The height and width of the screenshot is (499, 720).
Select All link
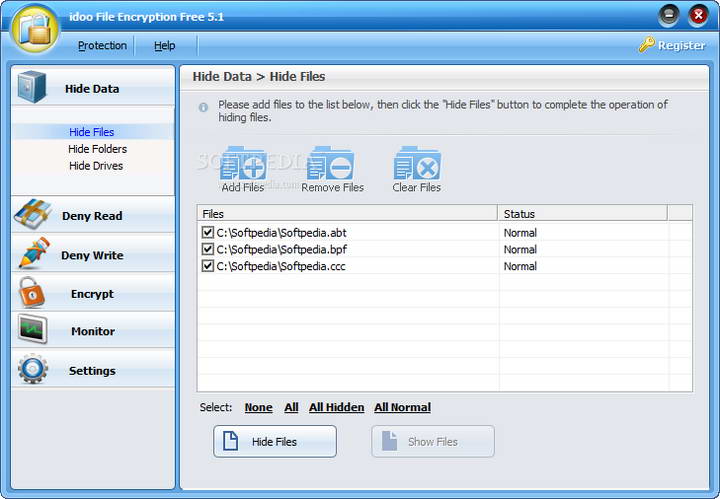(291, 407)
